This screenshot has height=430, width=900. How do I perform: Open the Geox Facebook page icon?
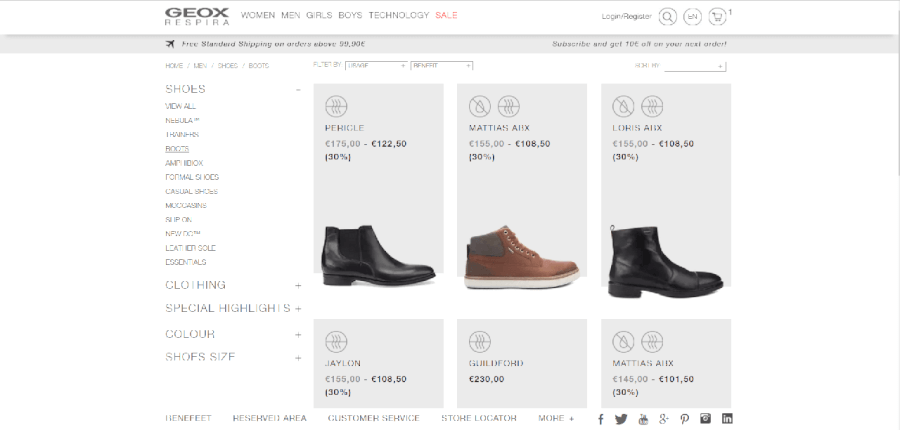coord(600,418)
